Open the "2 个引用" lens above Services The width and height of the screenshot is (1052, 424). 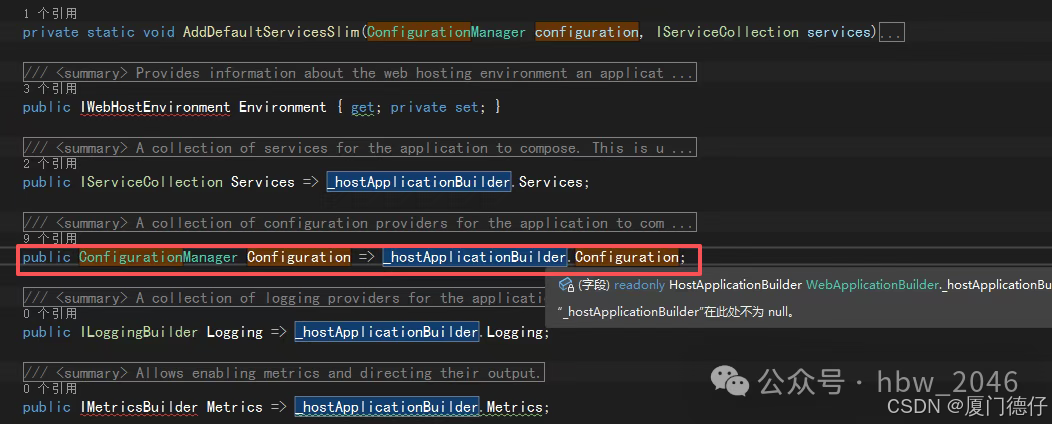(50, 164)
